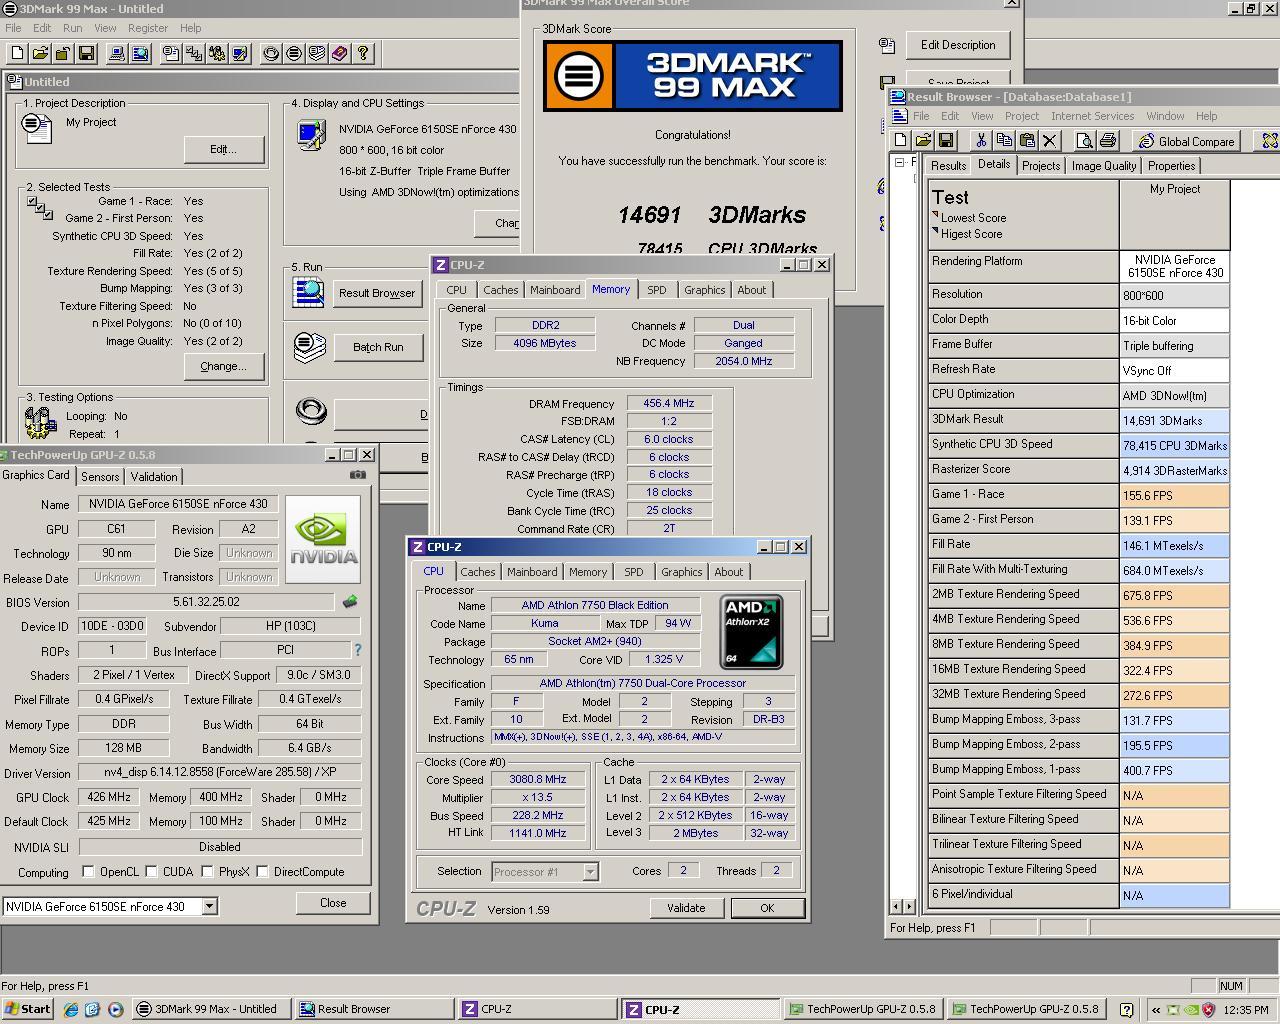Switch to Validation tab in GPU-Z

154,477
